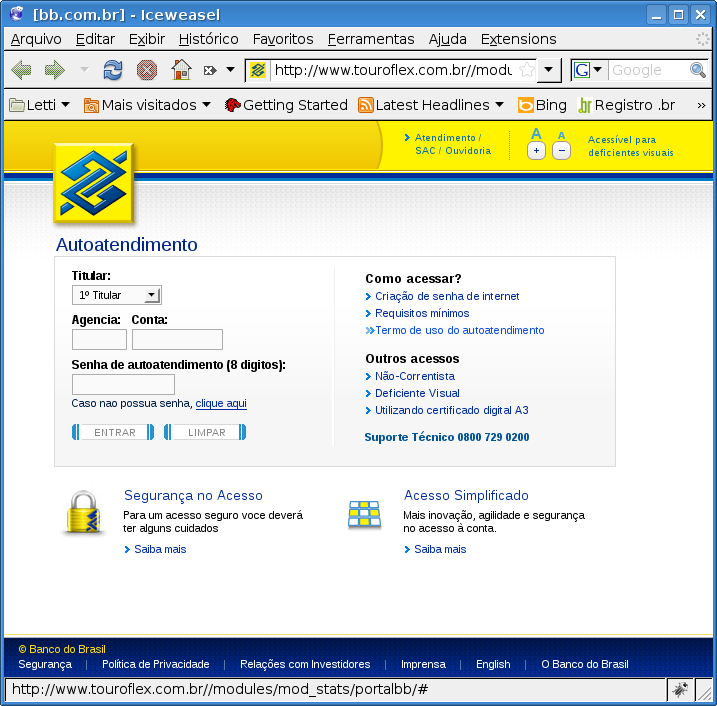717x706 pixels.
Task: Open the Bing bookmark
Action: [x=542, y=105]
